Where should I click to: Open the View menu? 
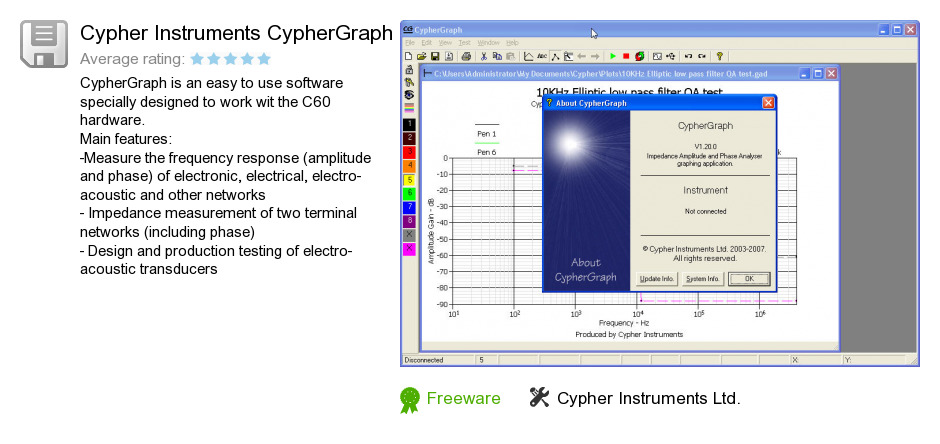(445, 43)
